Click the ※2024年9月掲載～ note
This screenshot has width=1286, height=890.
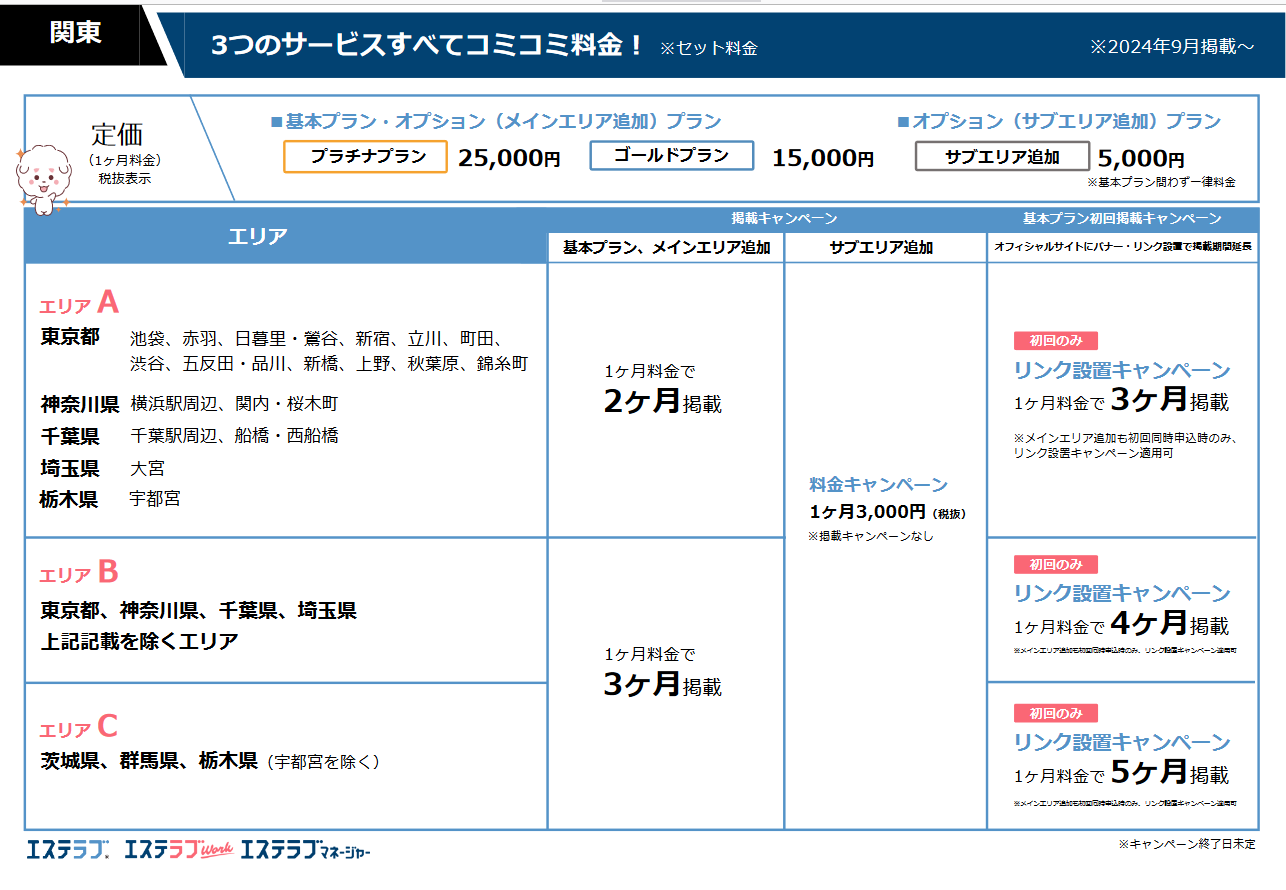click(x=1171, y=47)
